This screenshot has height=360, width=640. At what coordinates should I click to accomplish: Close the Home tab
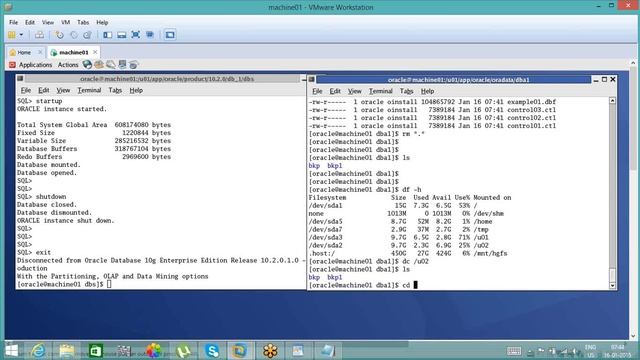click(x=40, y=52)
